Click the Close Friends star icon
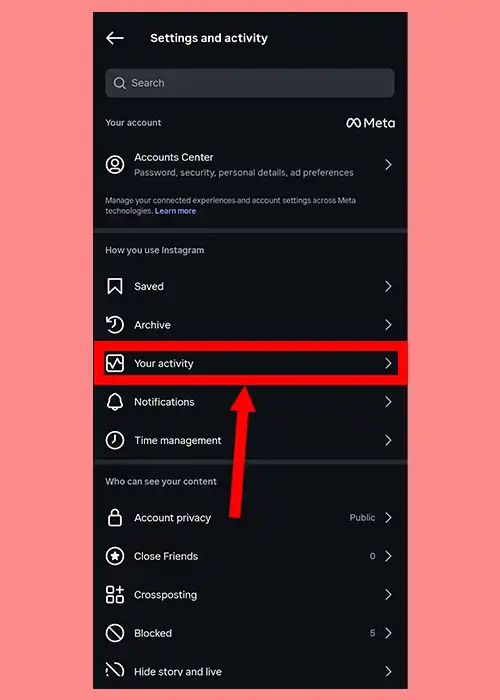 (x=115, y=556)
